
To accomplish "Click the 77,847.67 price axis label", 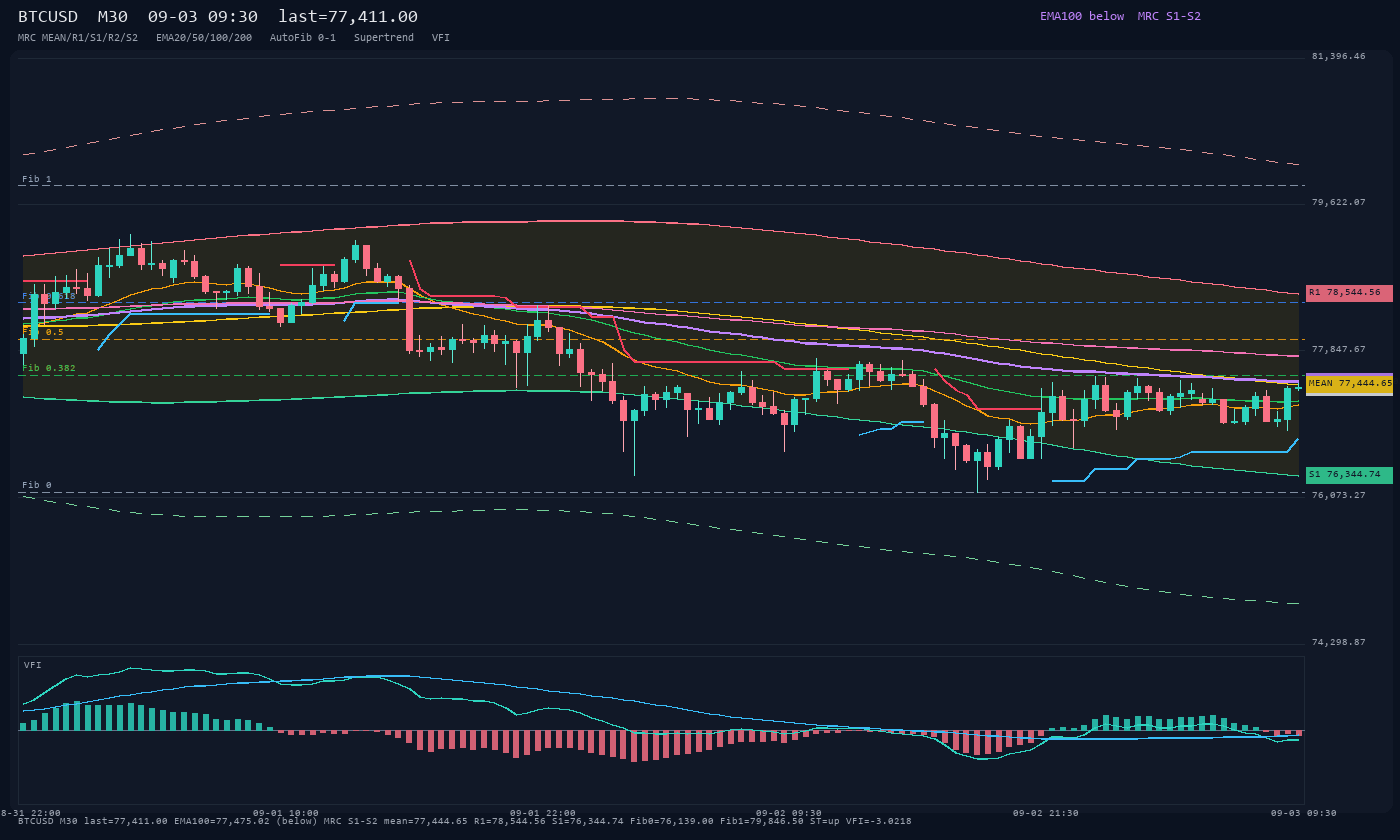I will click(x=1338, y=349).
